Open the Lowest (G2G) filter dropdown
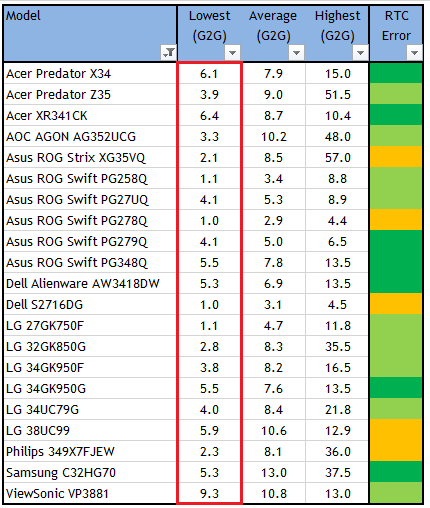The width and height of the screenshot is (430, 508). click(232, 53)
